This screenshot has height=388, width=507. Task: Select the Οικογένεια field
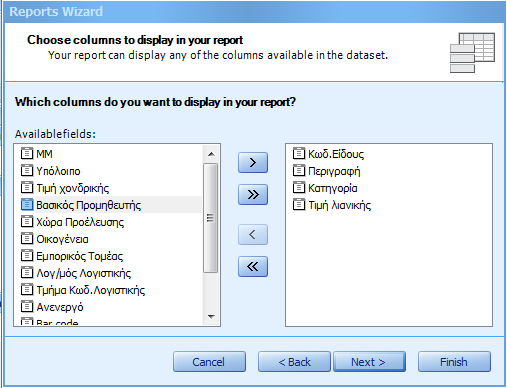pos(62,239)
